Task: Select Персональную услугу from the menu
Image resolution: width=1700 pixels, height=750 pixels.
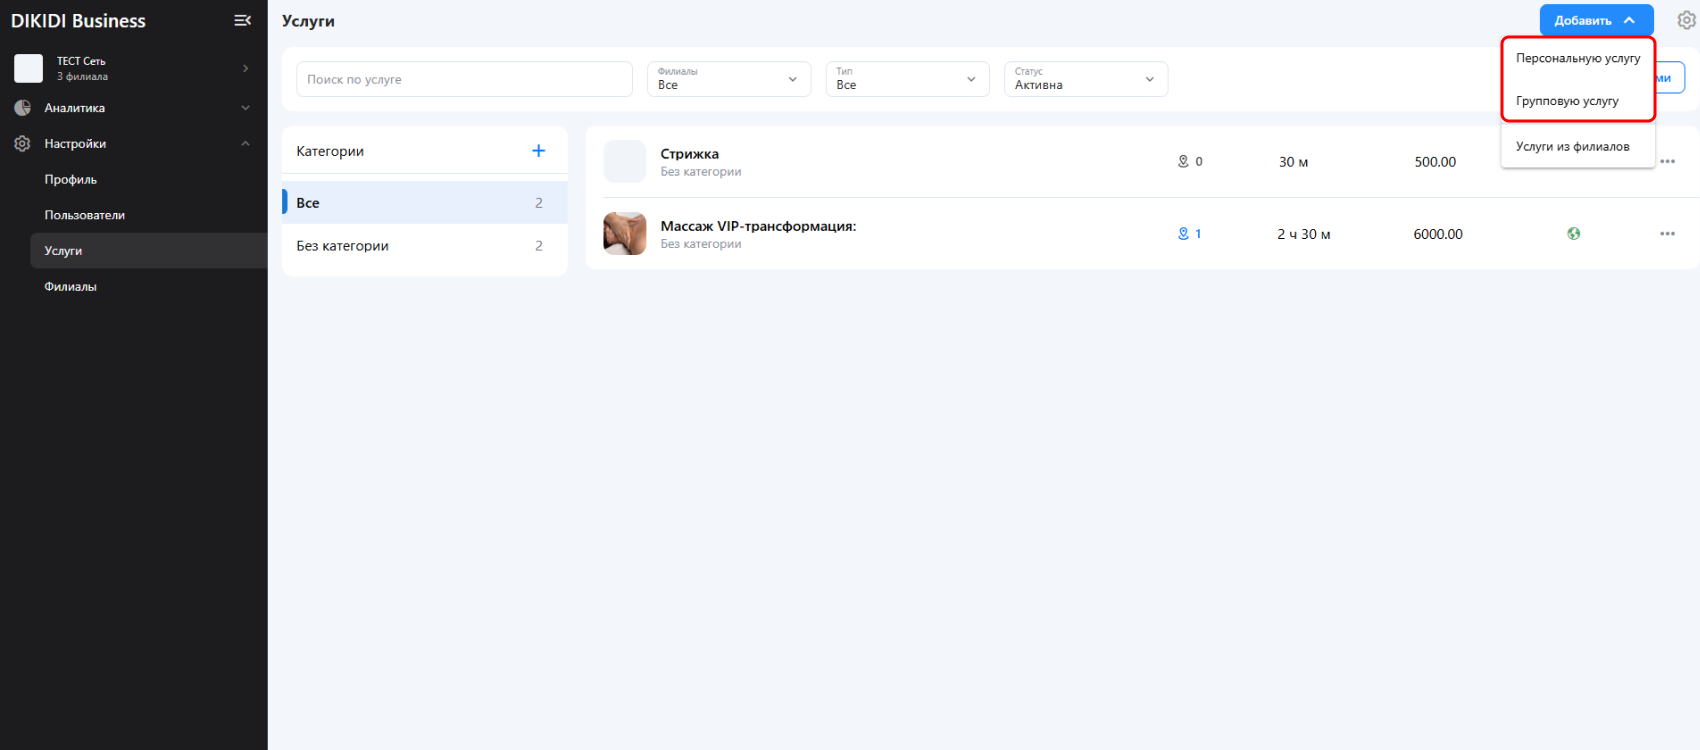Action: [x=1577, y=58]
